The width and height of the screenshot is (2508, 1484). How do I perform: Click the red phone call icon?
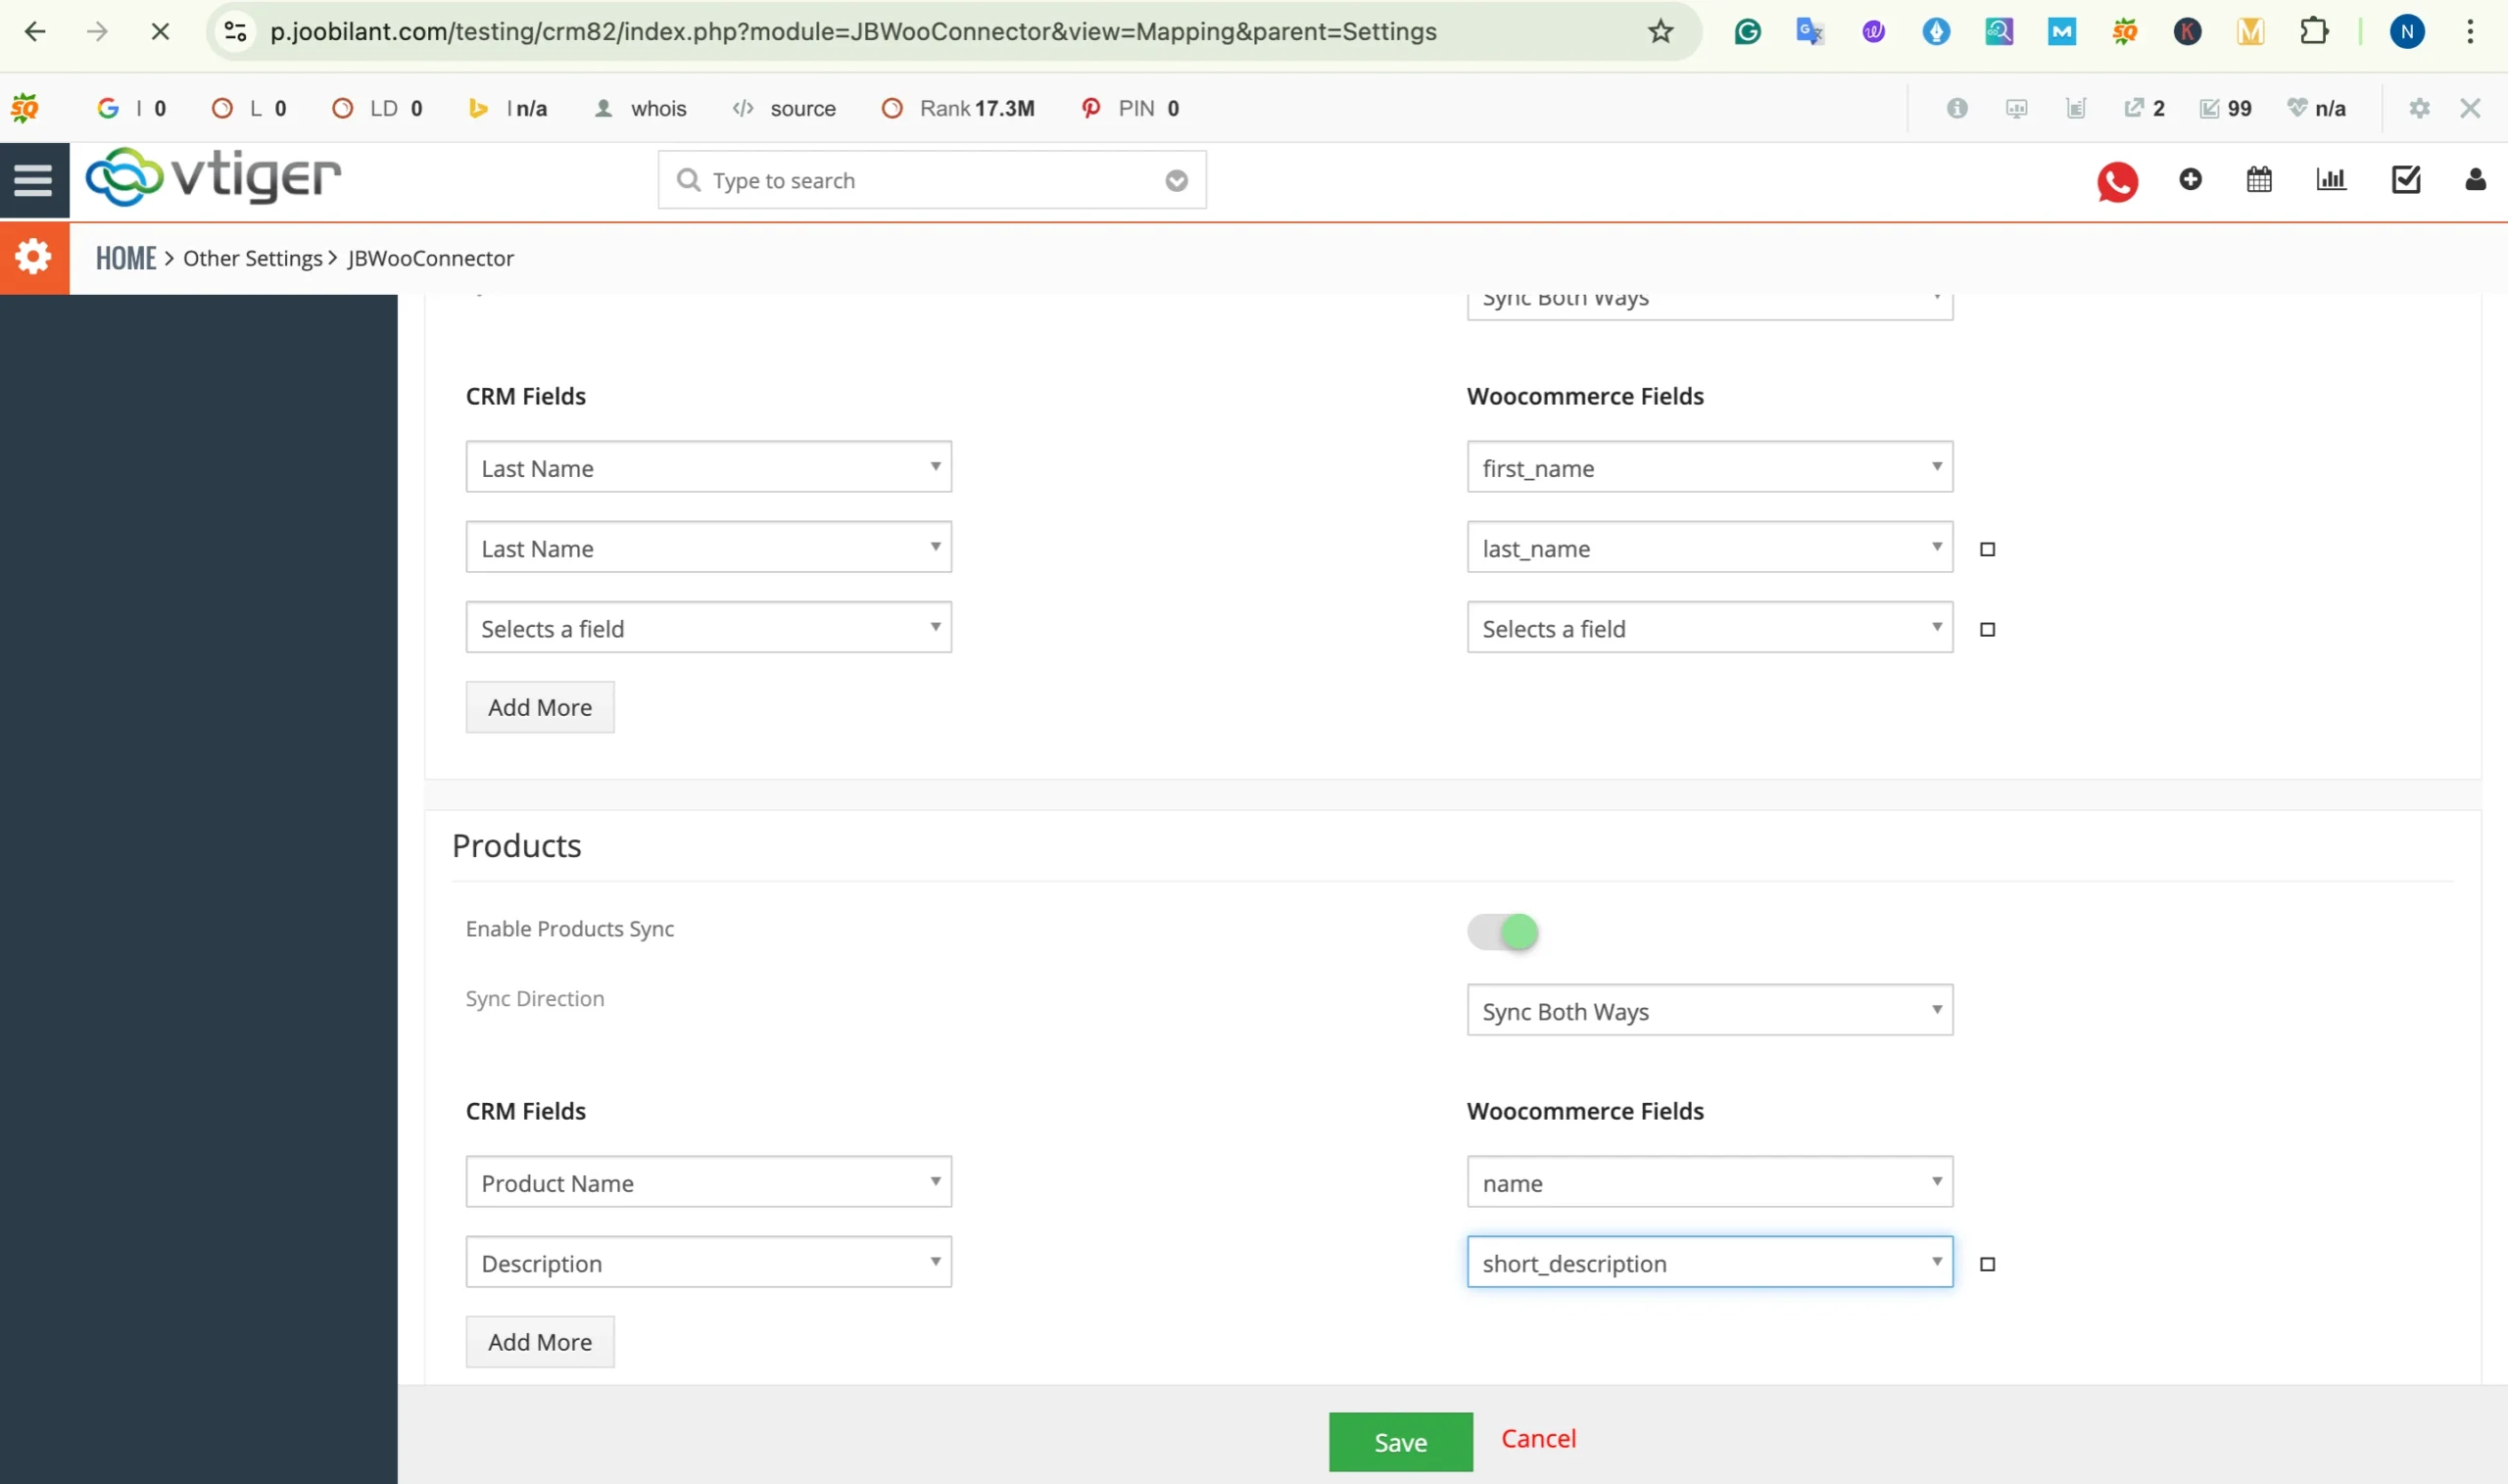pyautogui.click(x=2117, y=181)
